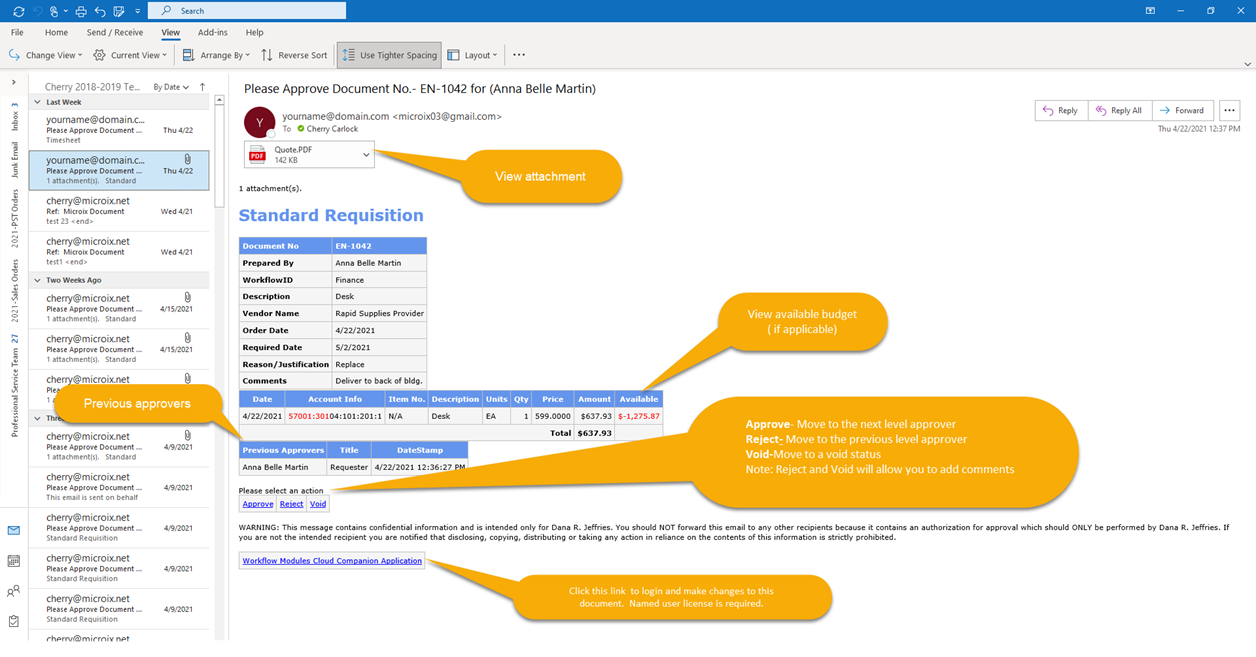The image size is (1256, 657).
Task: Click the message list vertical scrollbar
Action: pos(219,300)
